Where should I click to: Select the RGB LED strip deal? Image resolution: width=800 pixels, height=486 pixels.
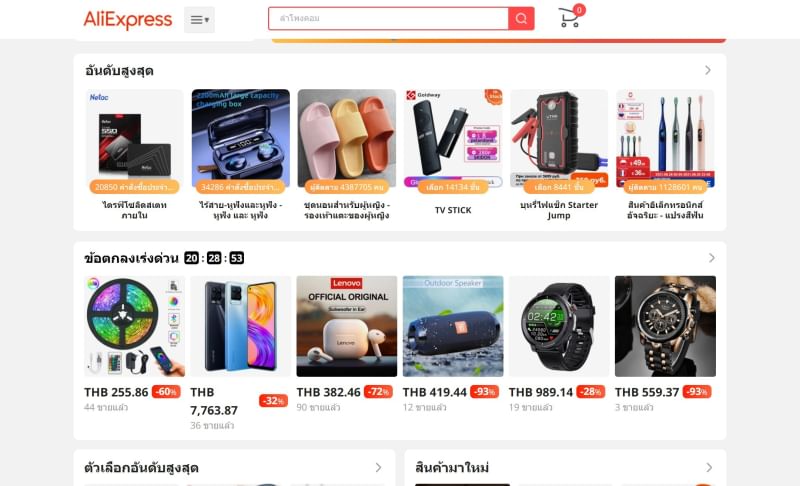tap(135, 326)
